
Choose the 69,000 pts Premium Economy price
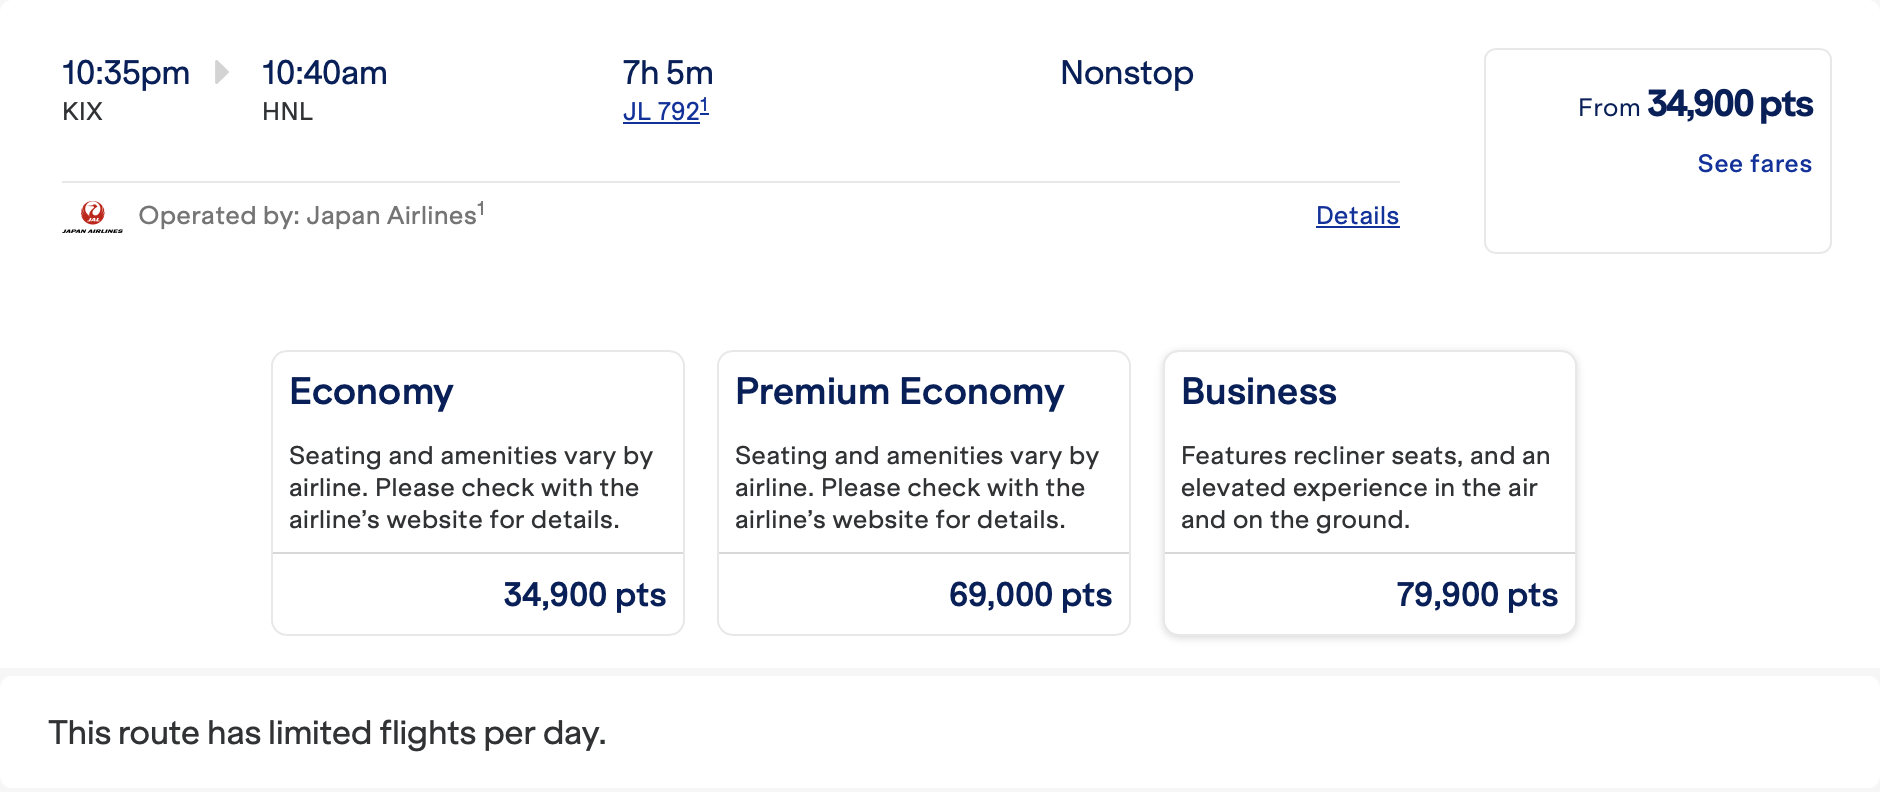1030,595
